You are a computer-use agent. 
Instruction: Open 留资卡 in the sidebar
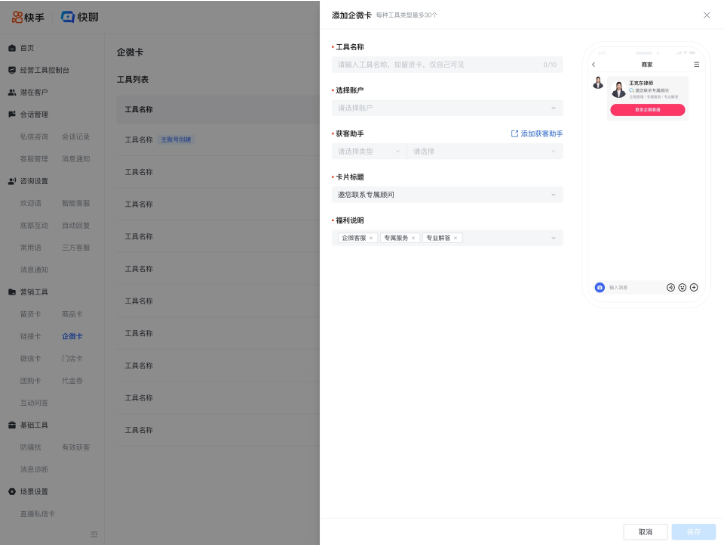coord(31,314)
